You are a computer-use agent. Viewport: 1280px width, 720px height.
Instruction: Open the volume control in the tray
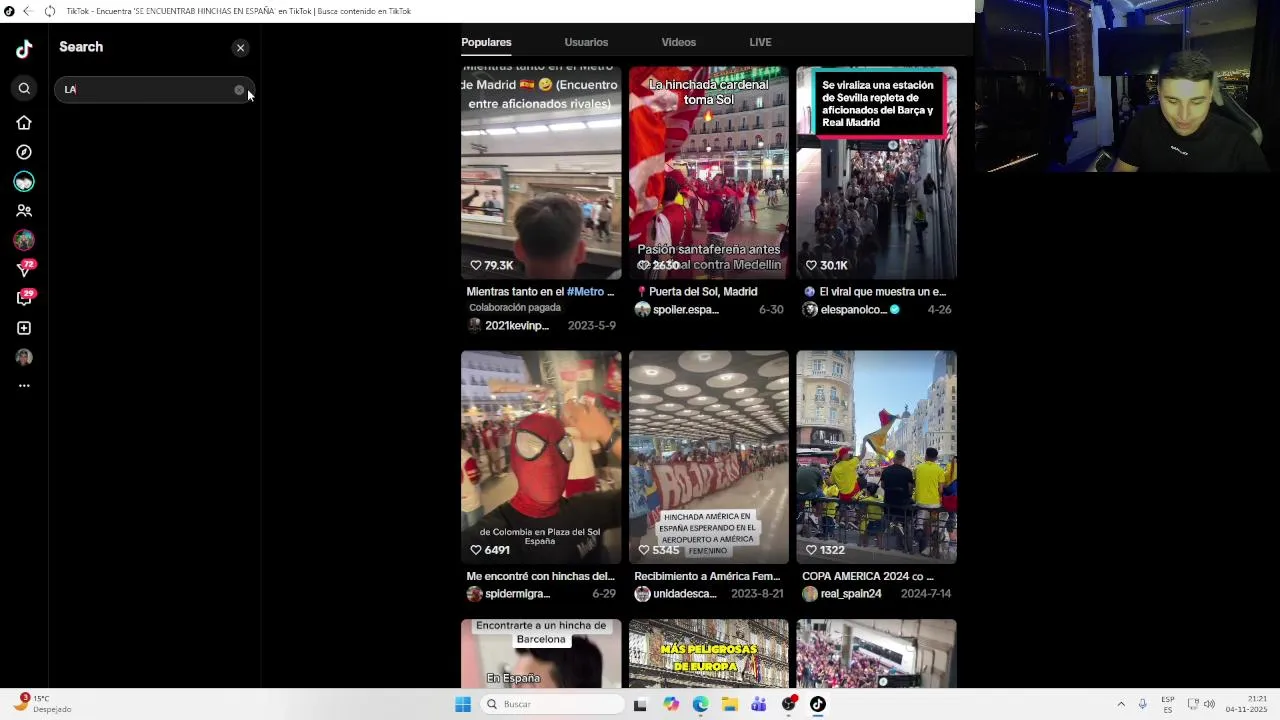click(1209, 705)
